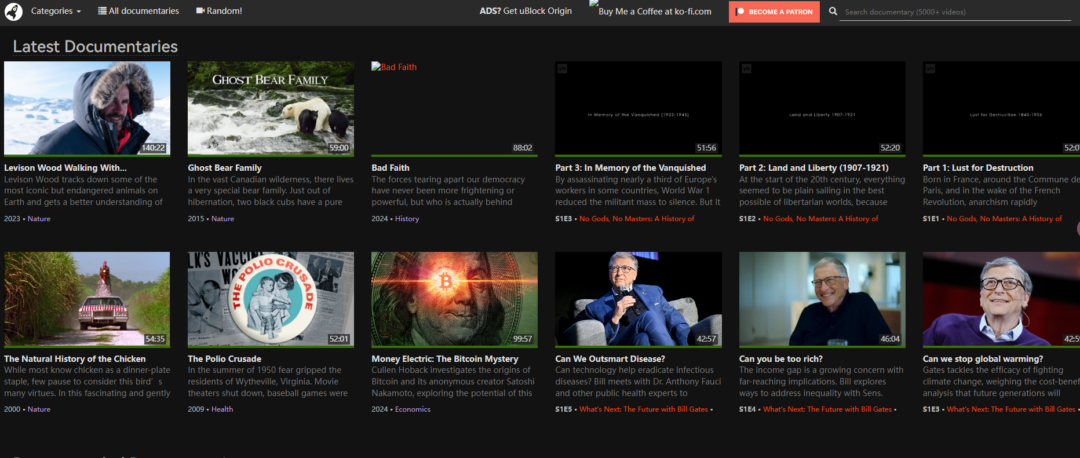Click Health category tag under Polio Crusade
Image resolution: width=1080 pixels, height=458 pixels.
tap(222, 409)
